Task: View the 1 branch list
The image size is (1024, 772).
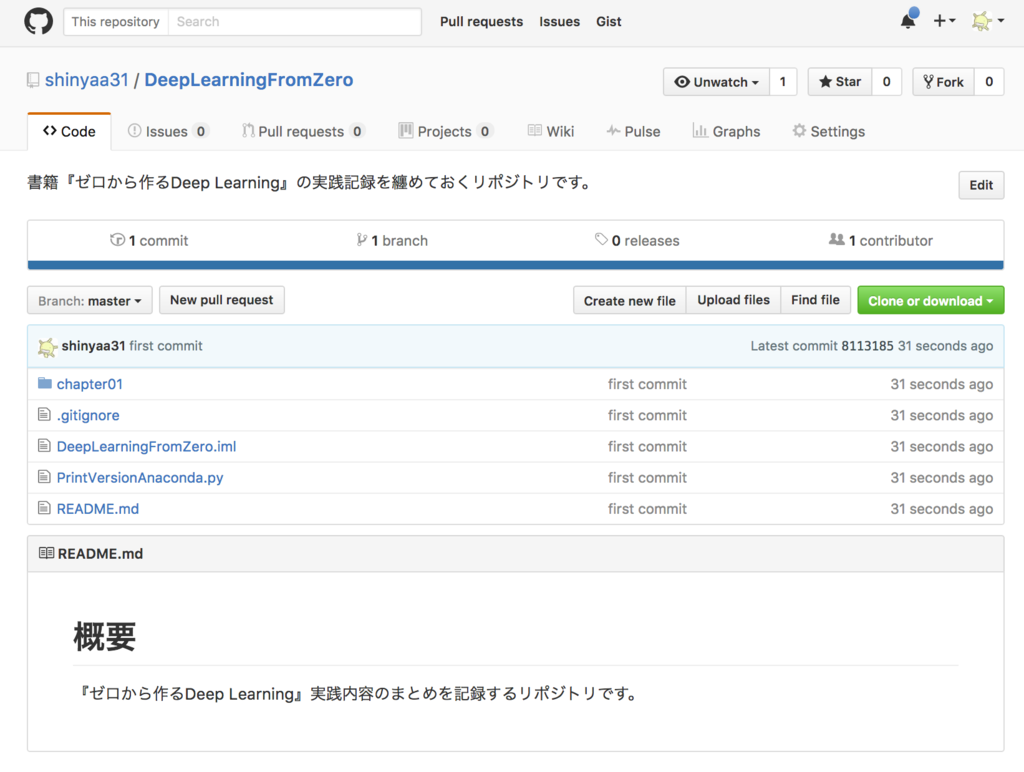Action: point(392,240)
